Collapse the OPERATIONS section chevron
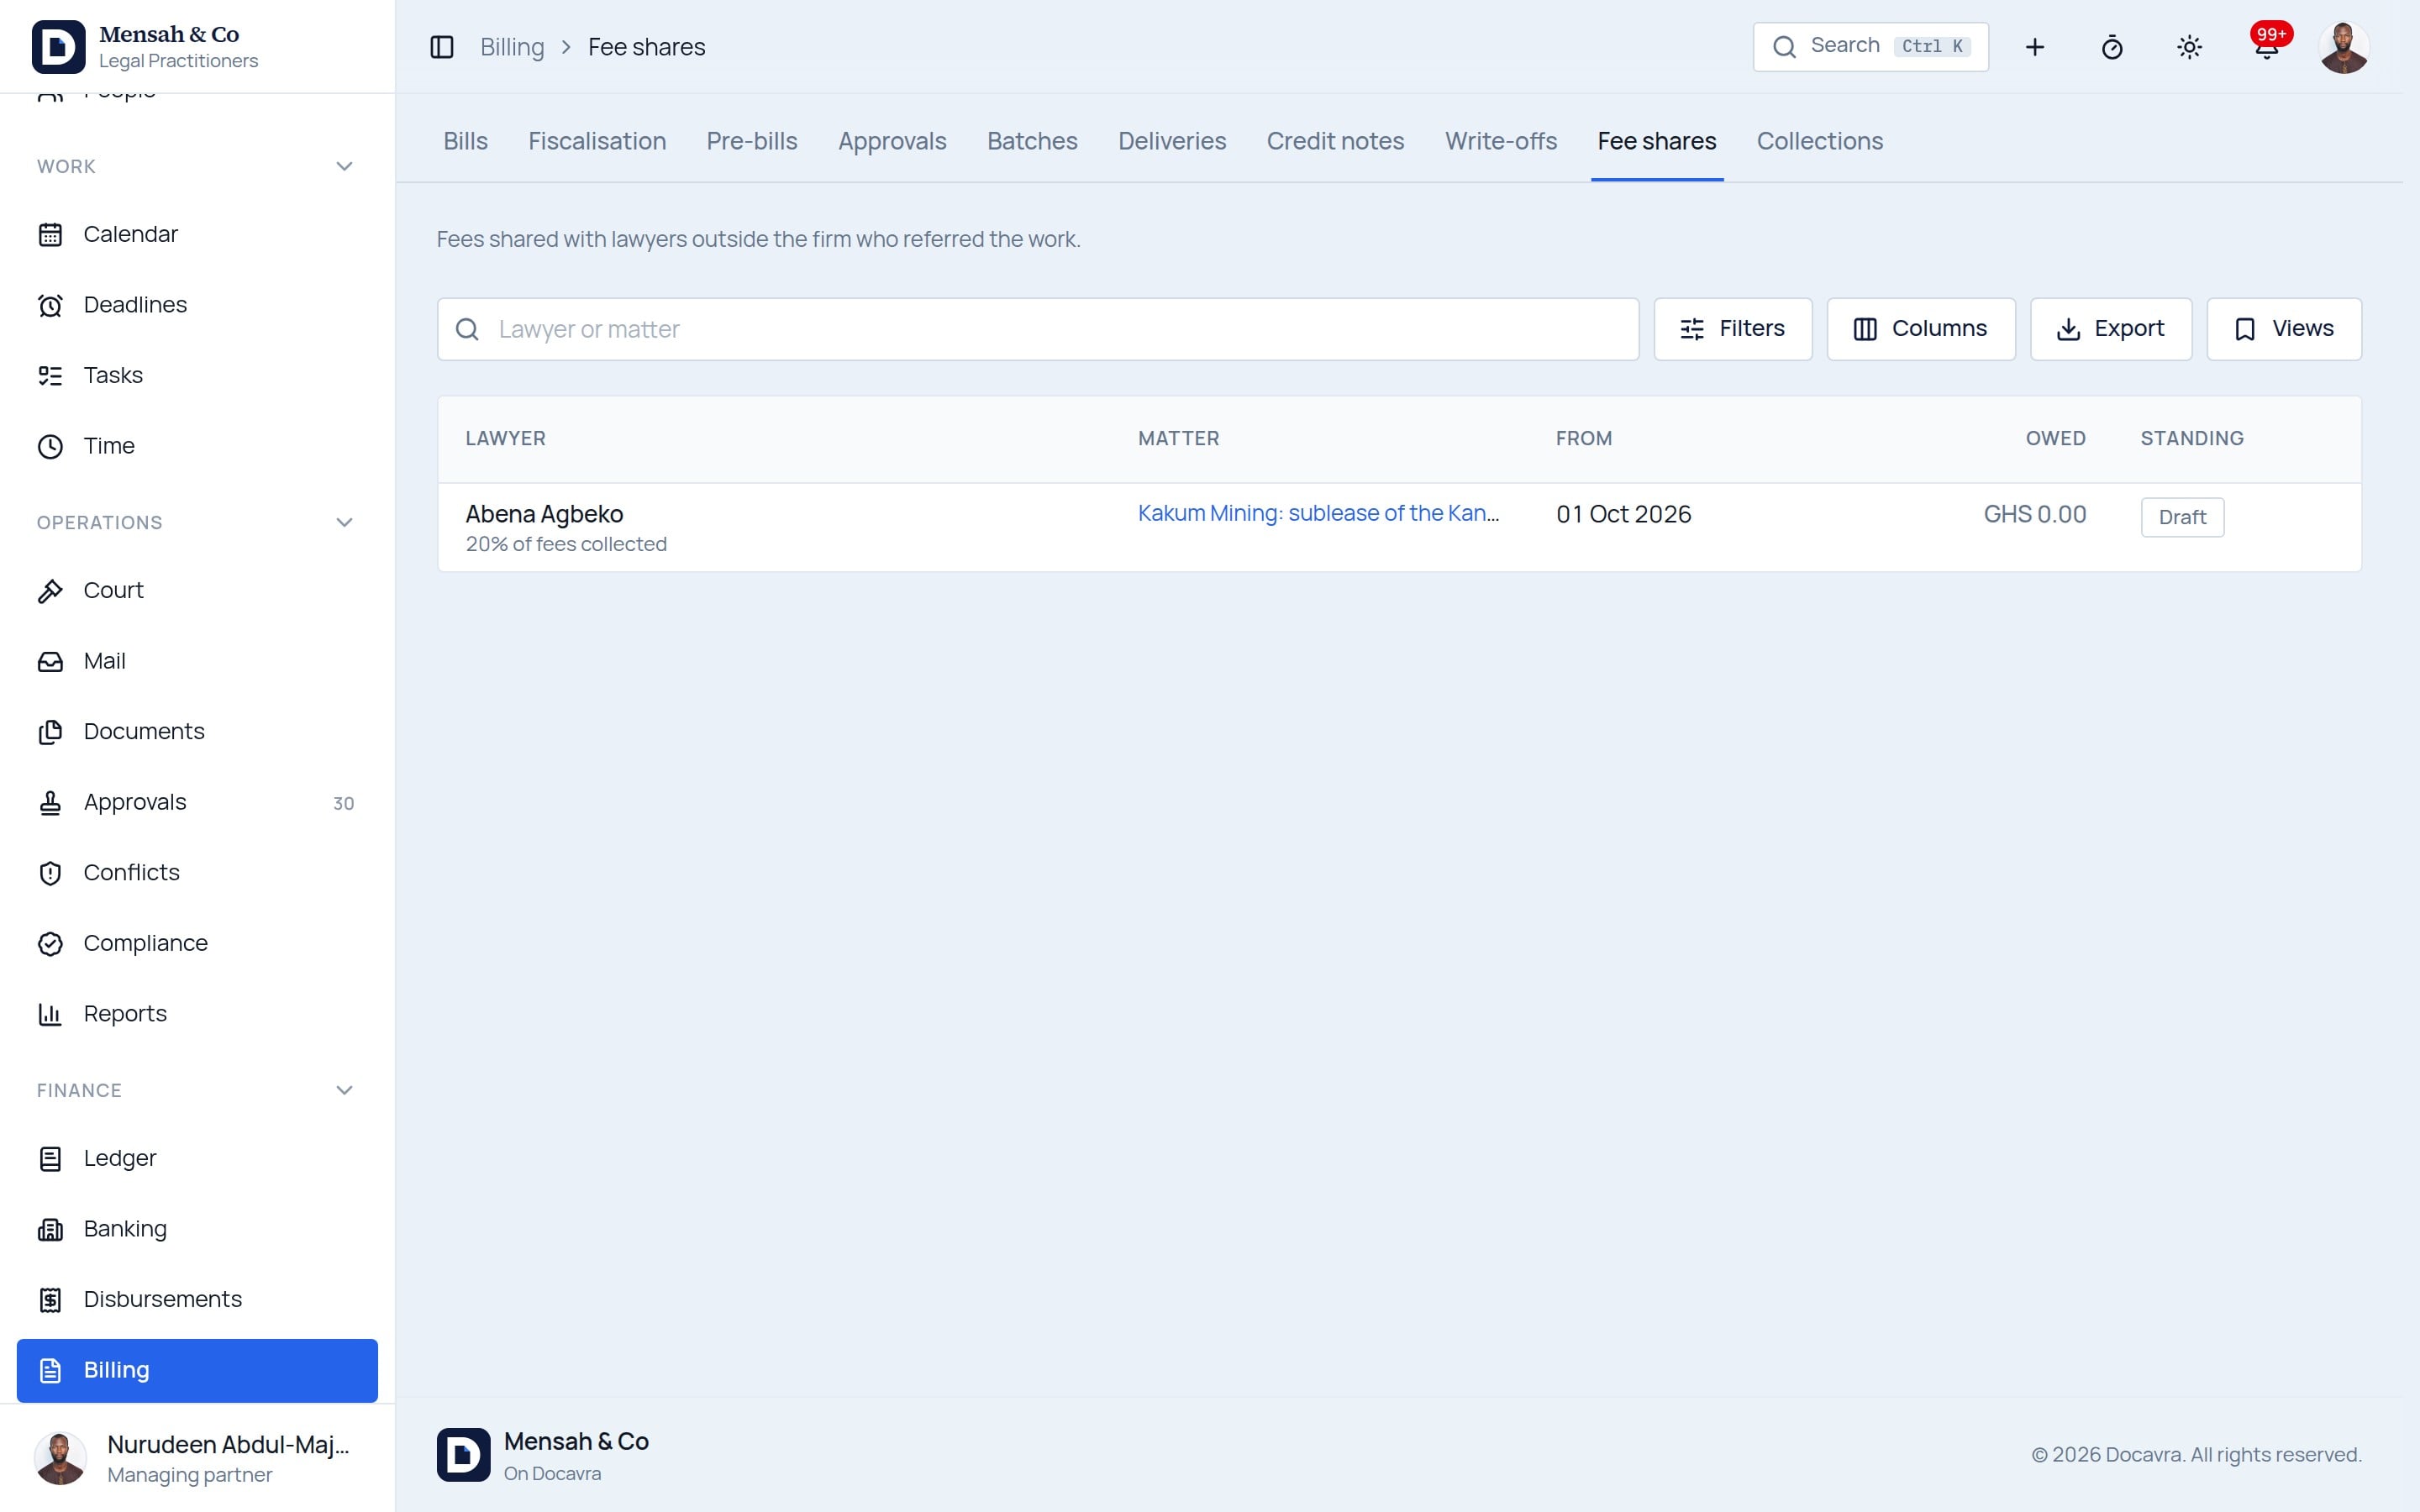The image size is (2420, 1512). [x=344, y=522]
